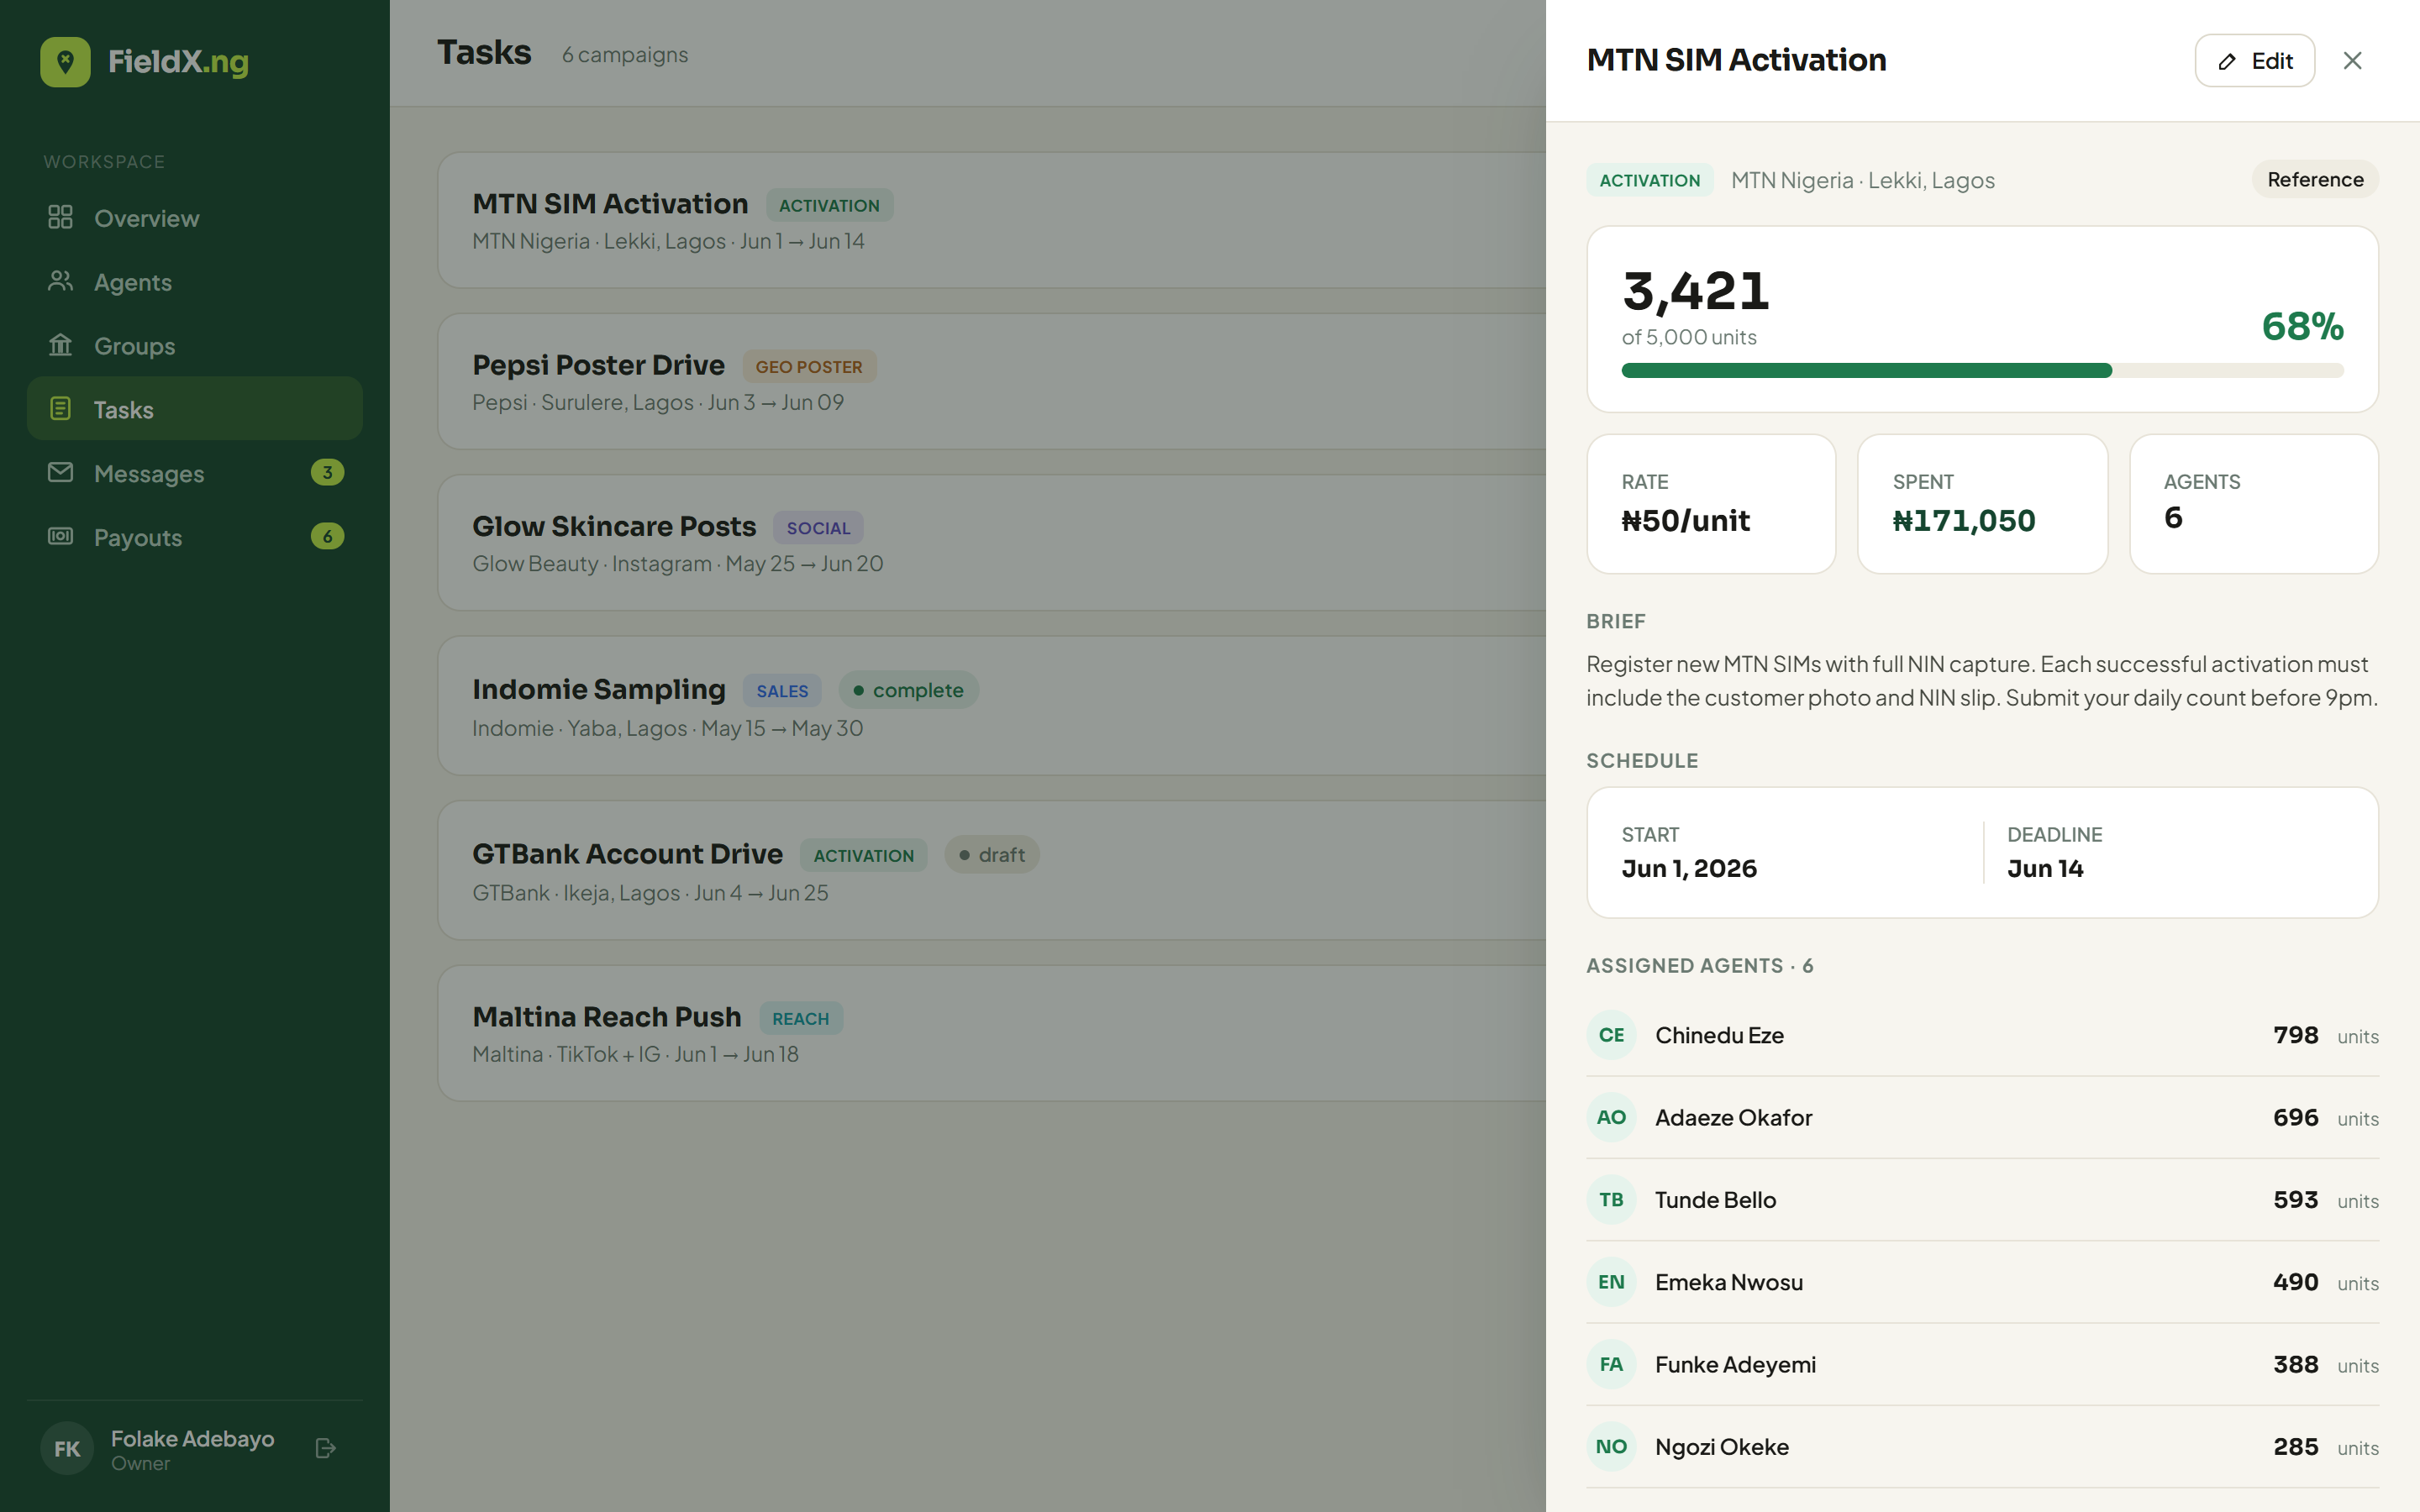Screen dimensions: 2420x1512
Task: Click the 6 campaigns label
Action: click(625, 54)
